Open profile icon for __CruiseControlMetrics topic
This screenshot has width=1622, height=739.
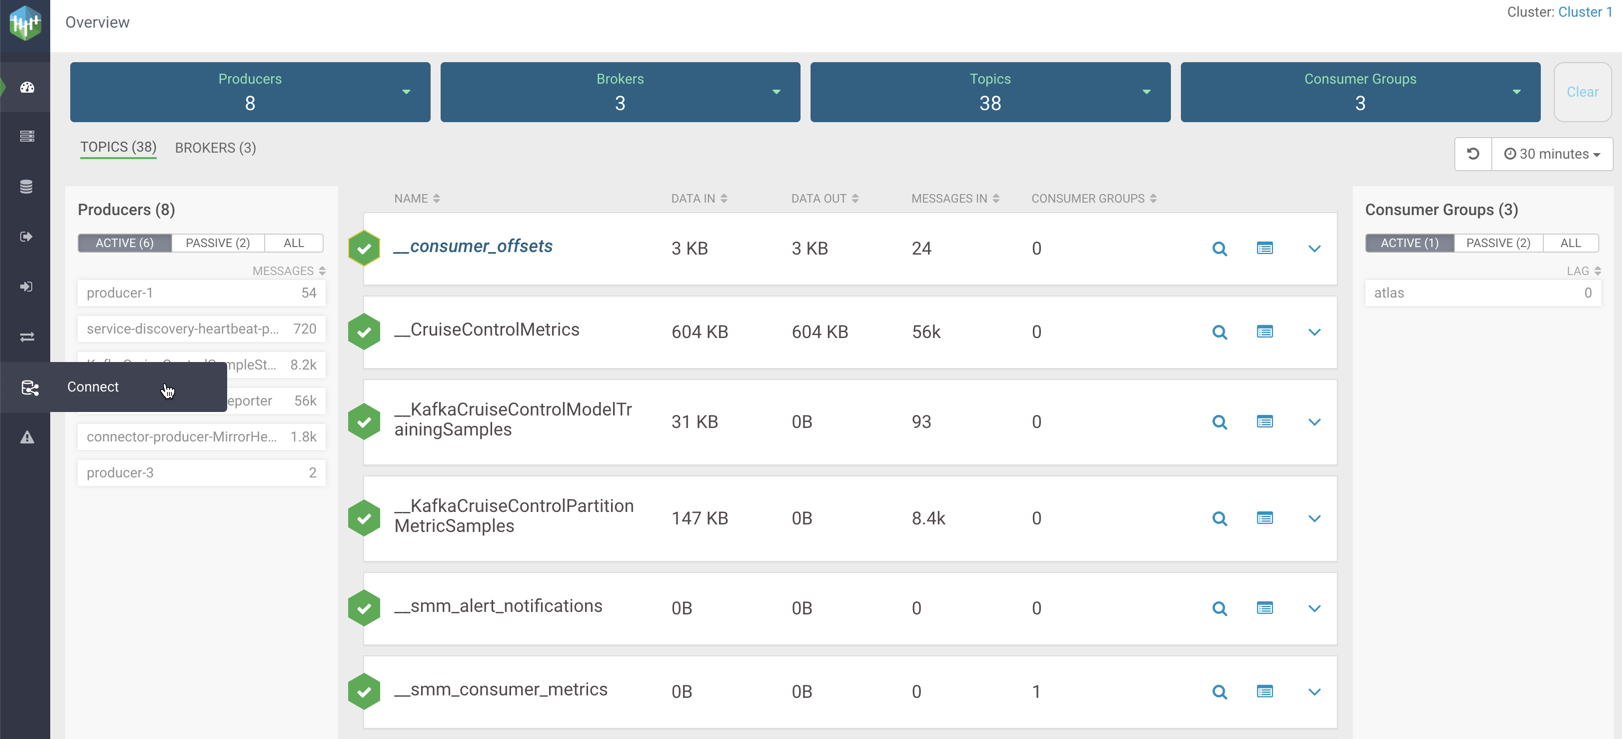point(1264,332)
